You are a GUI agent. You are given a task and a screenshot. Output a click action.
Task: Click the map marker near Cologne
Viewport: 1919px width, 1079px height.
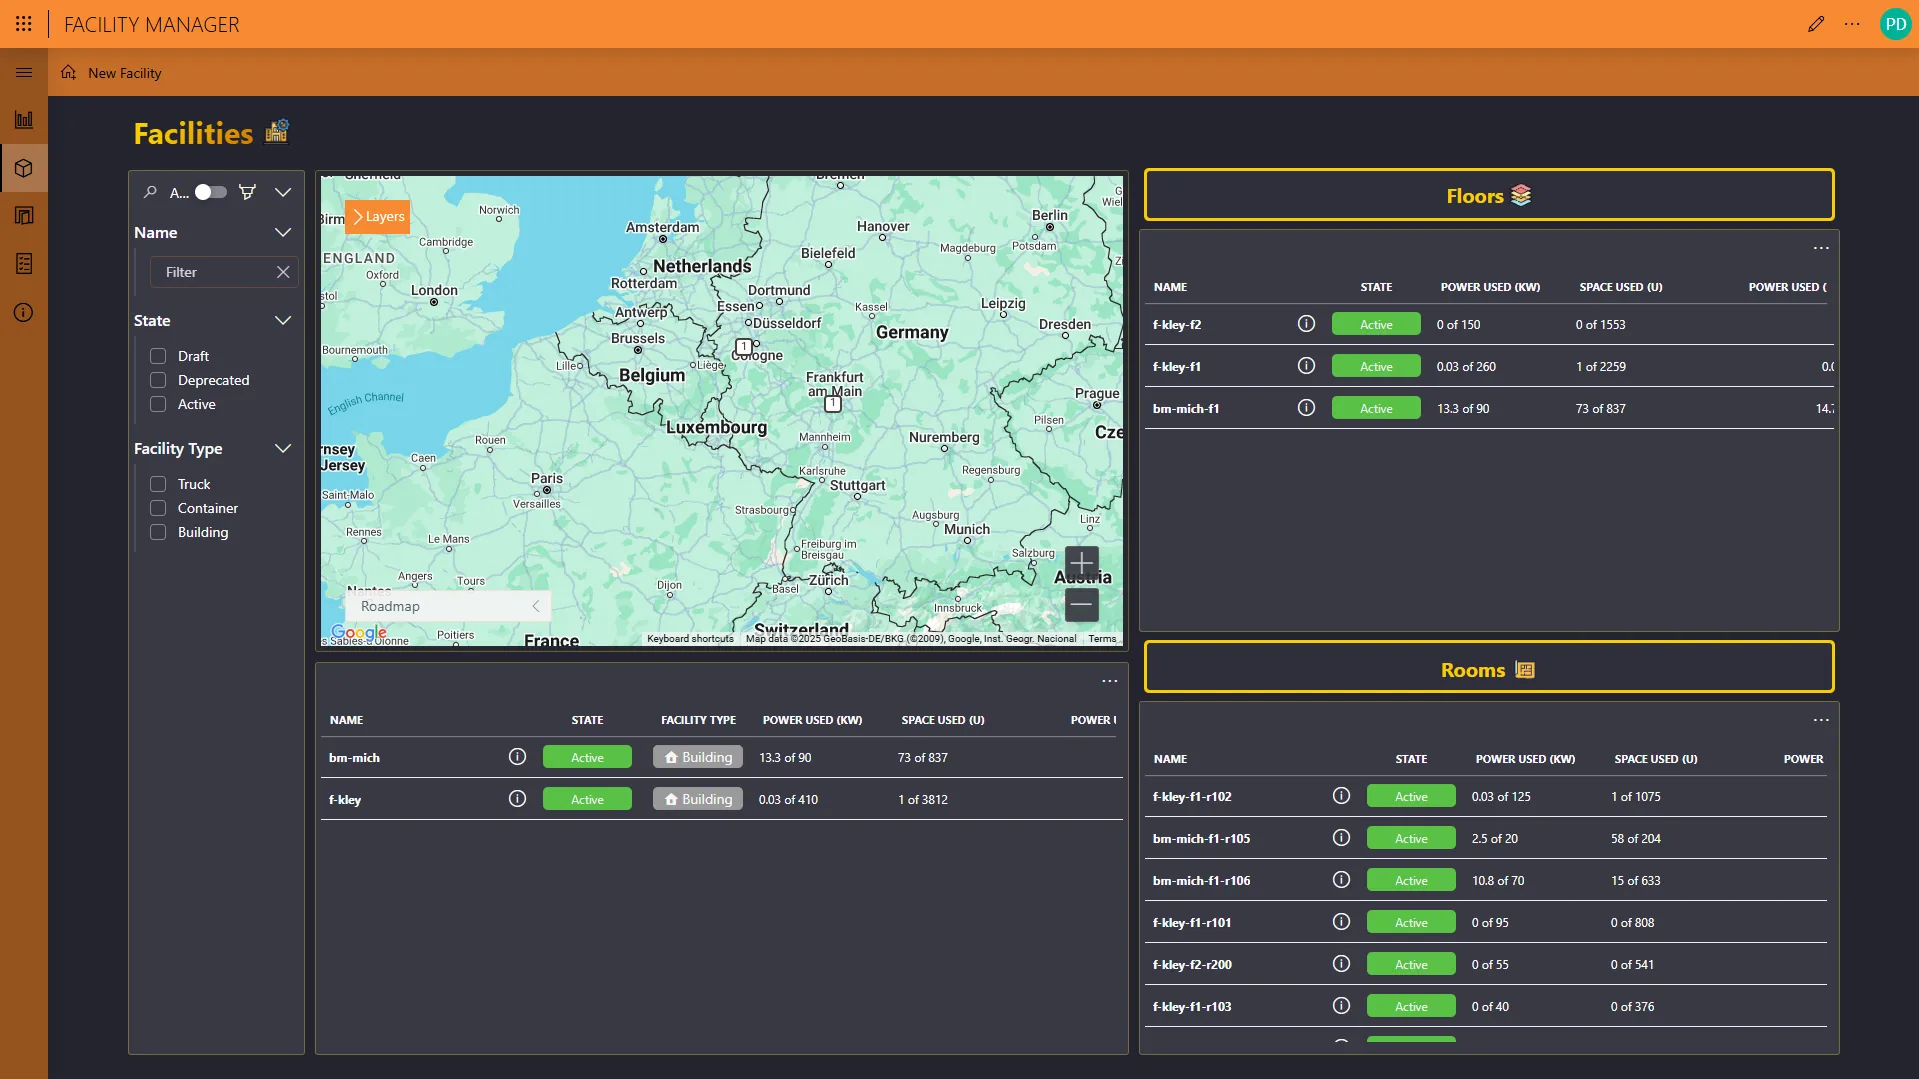pyautogui.click(x=744, y=347)
